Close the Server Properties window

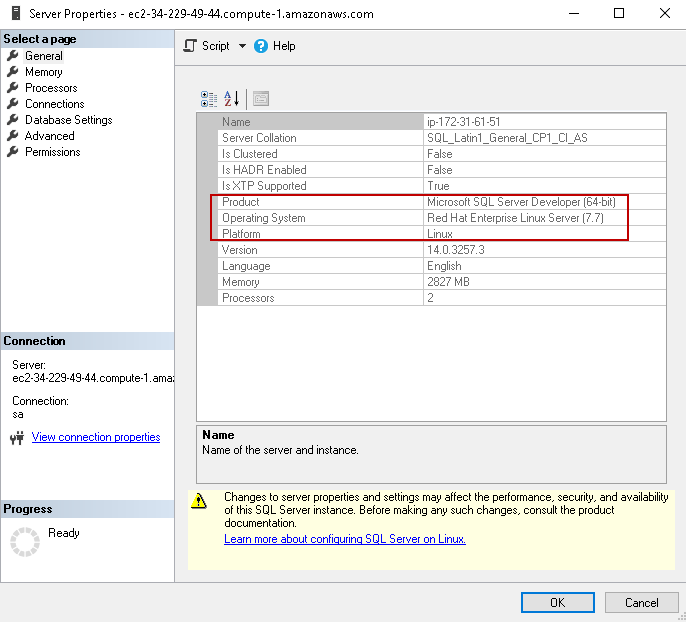pos(665,13)
